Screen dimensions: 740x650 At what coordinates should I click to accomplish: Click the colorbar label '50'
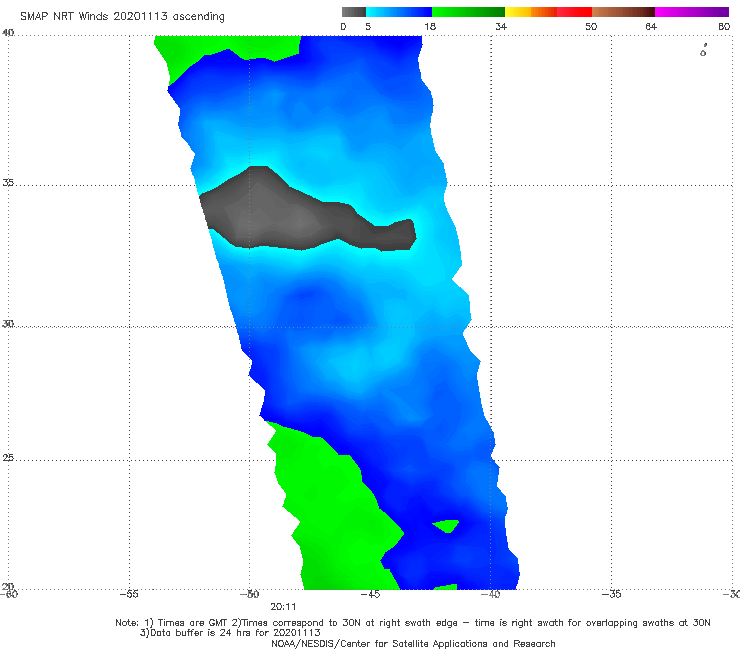pos(591,27)
